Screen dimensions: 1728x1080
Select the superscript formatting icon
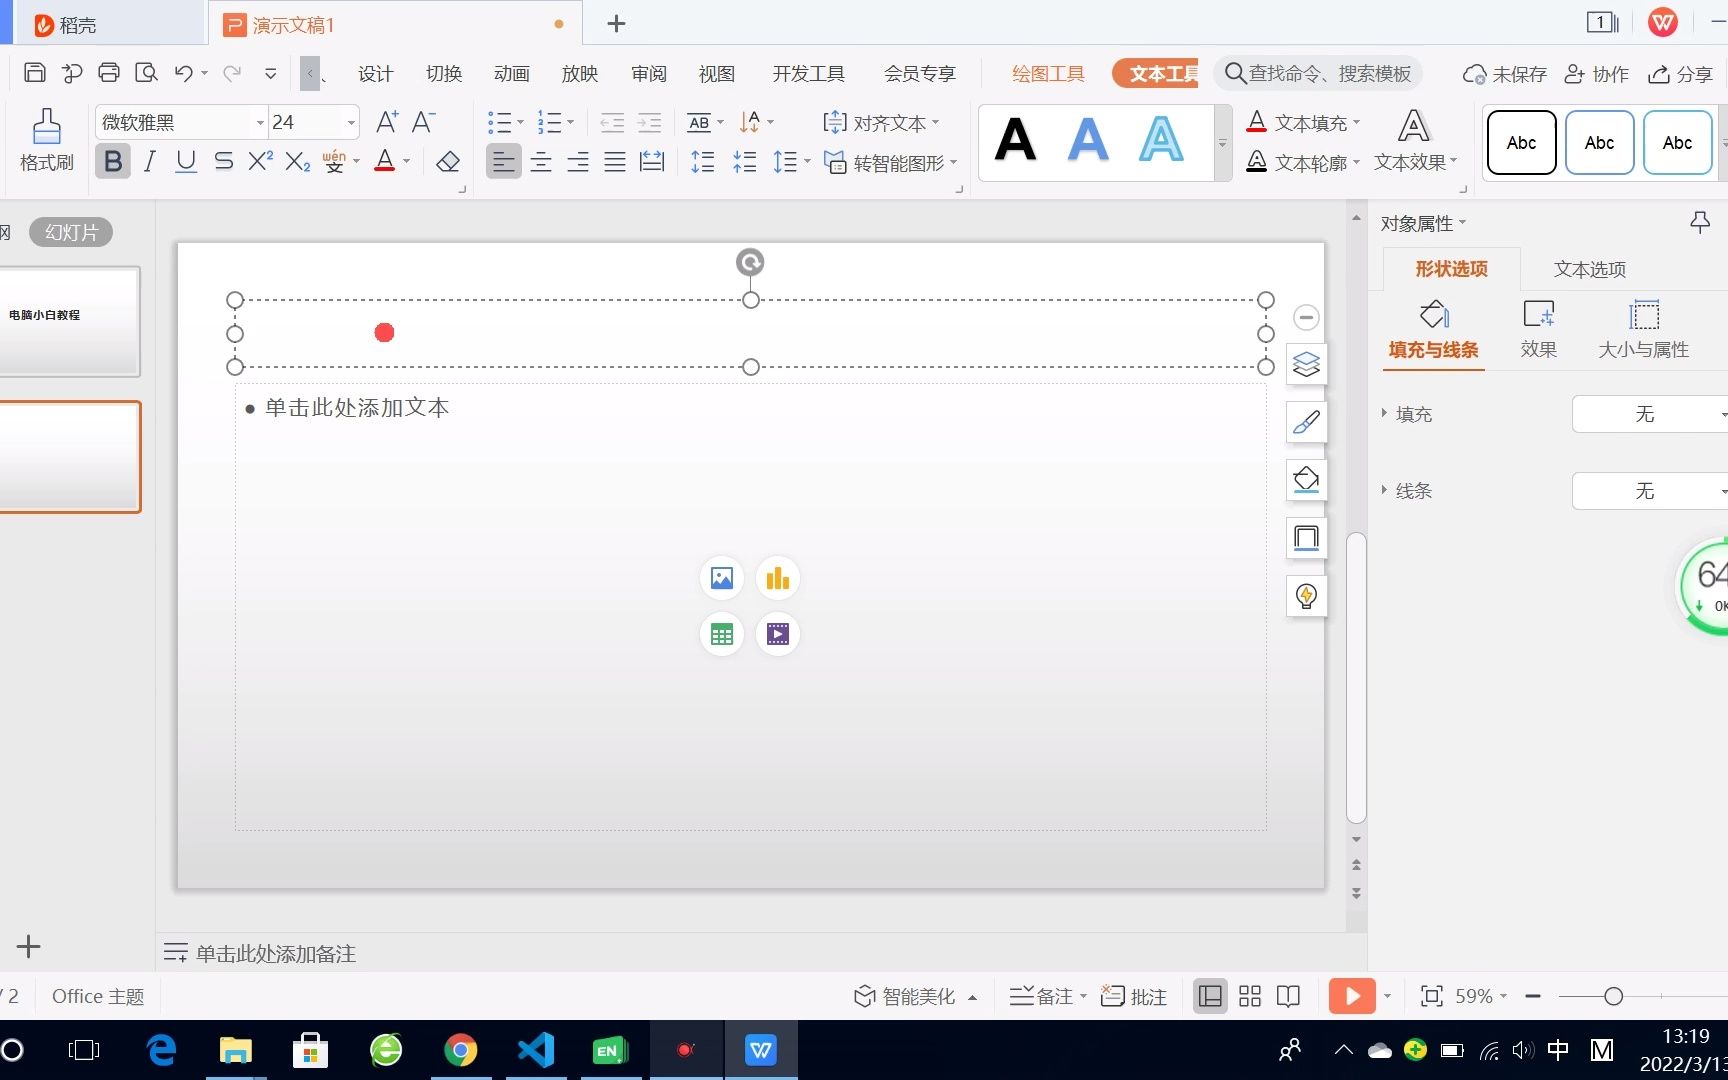[259, 161]
